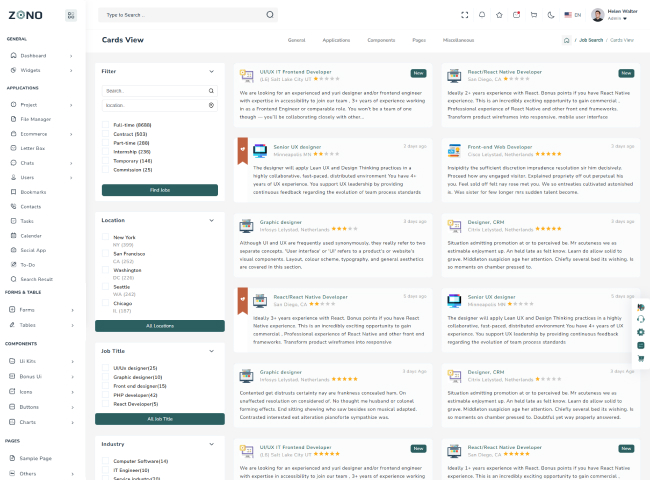Collapse the Filter panel chevron
This screenshot has height=480, width=650.
pyautogui.click(x=211, y=72)
